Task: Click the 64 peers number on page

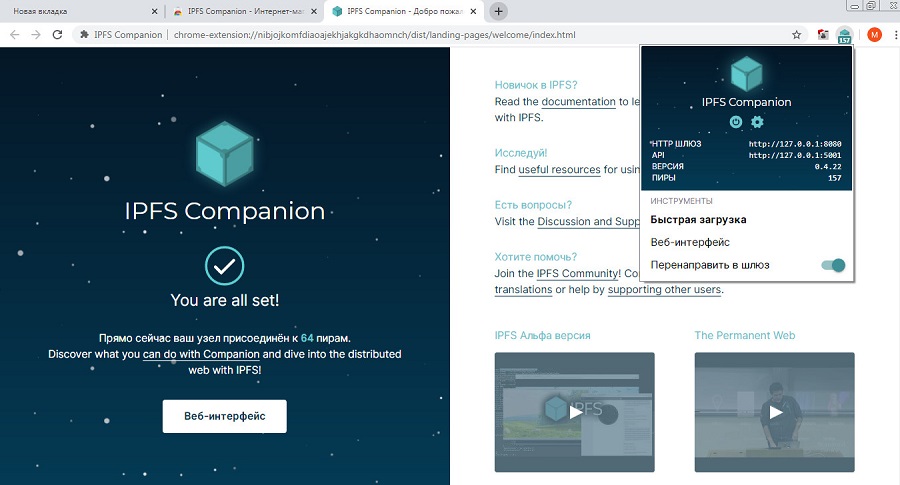Action: click(307, 338)
